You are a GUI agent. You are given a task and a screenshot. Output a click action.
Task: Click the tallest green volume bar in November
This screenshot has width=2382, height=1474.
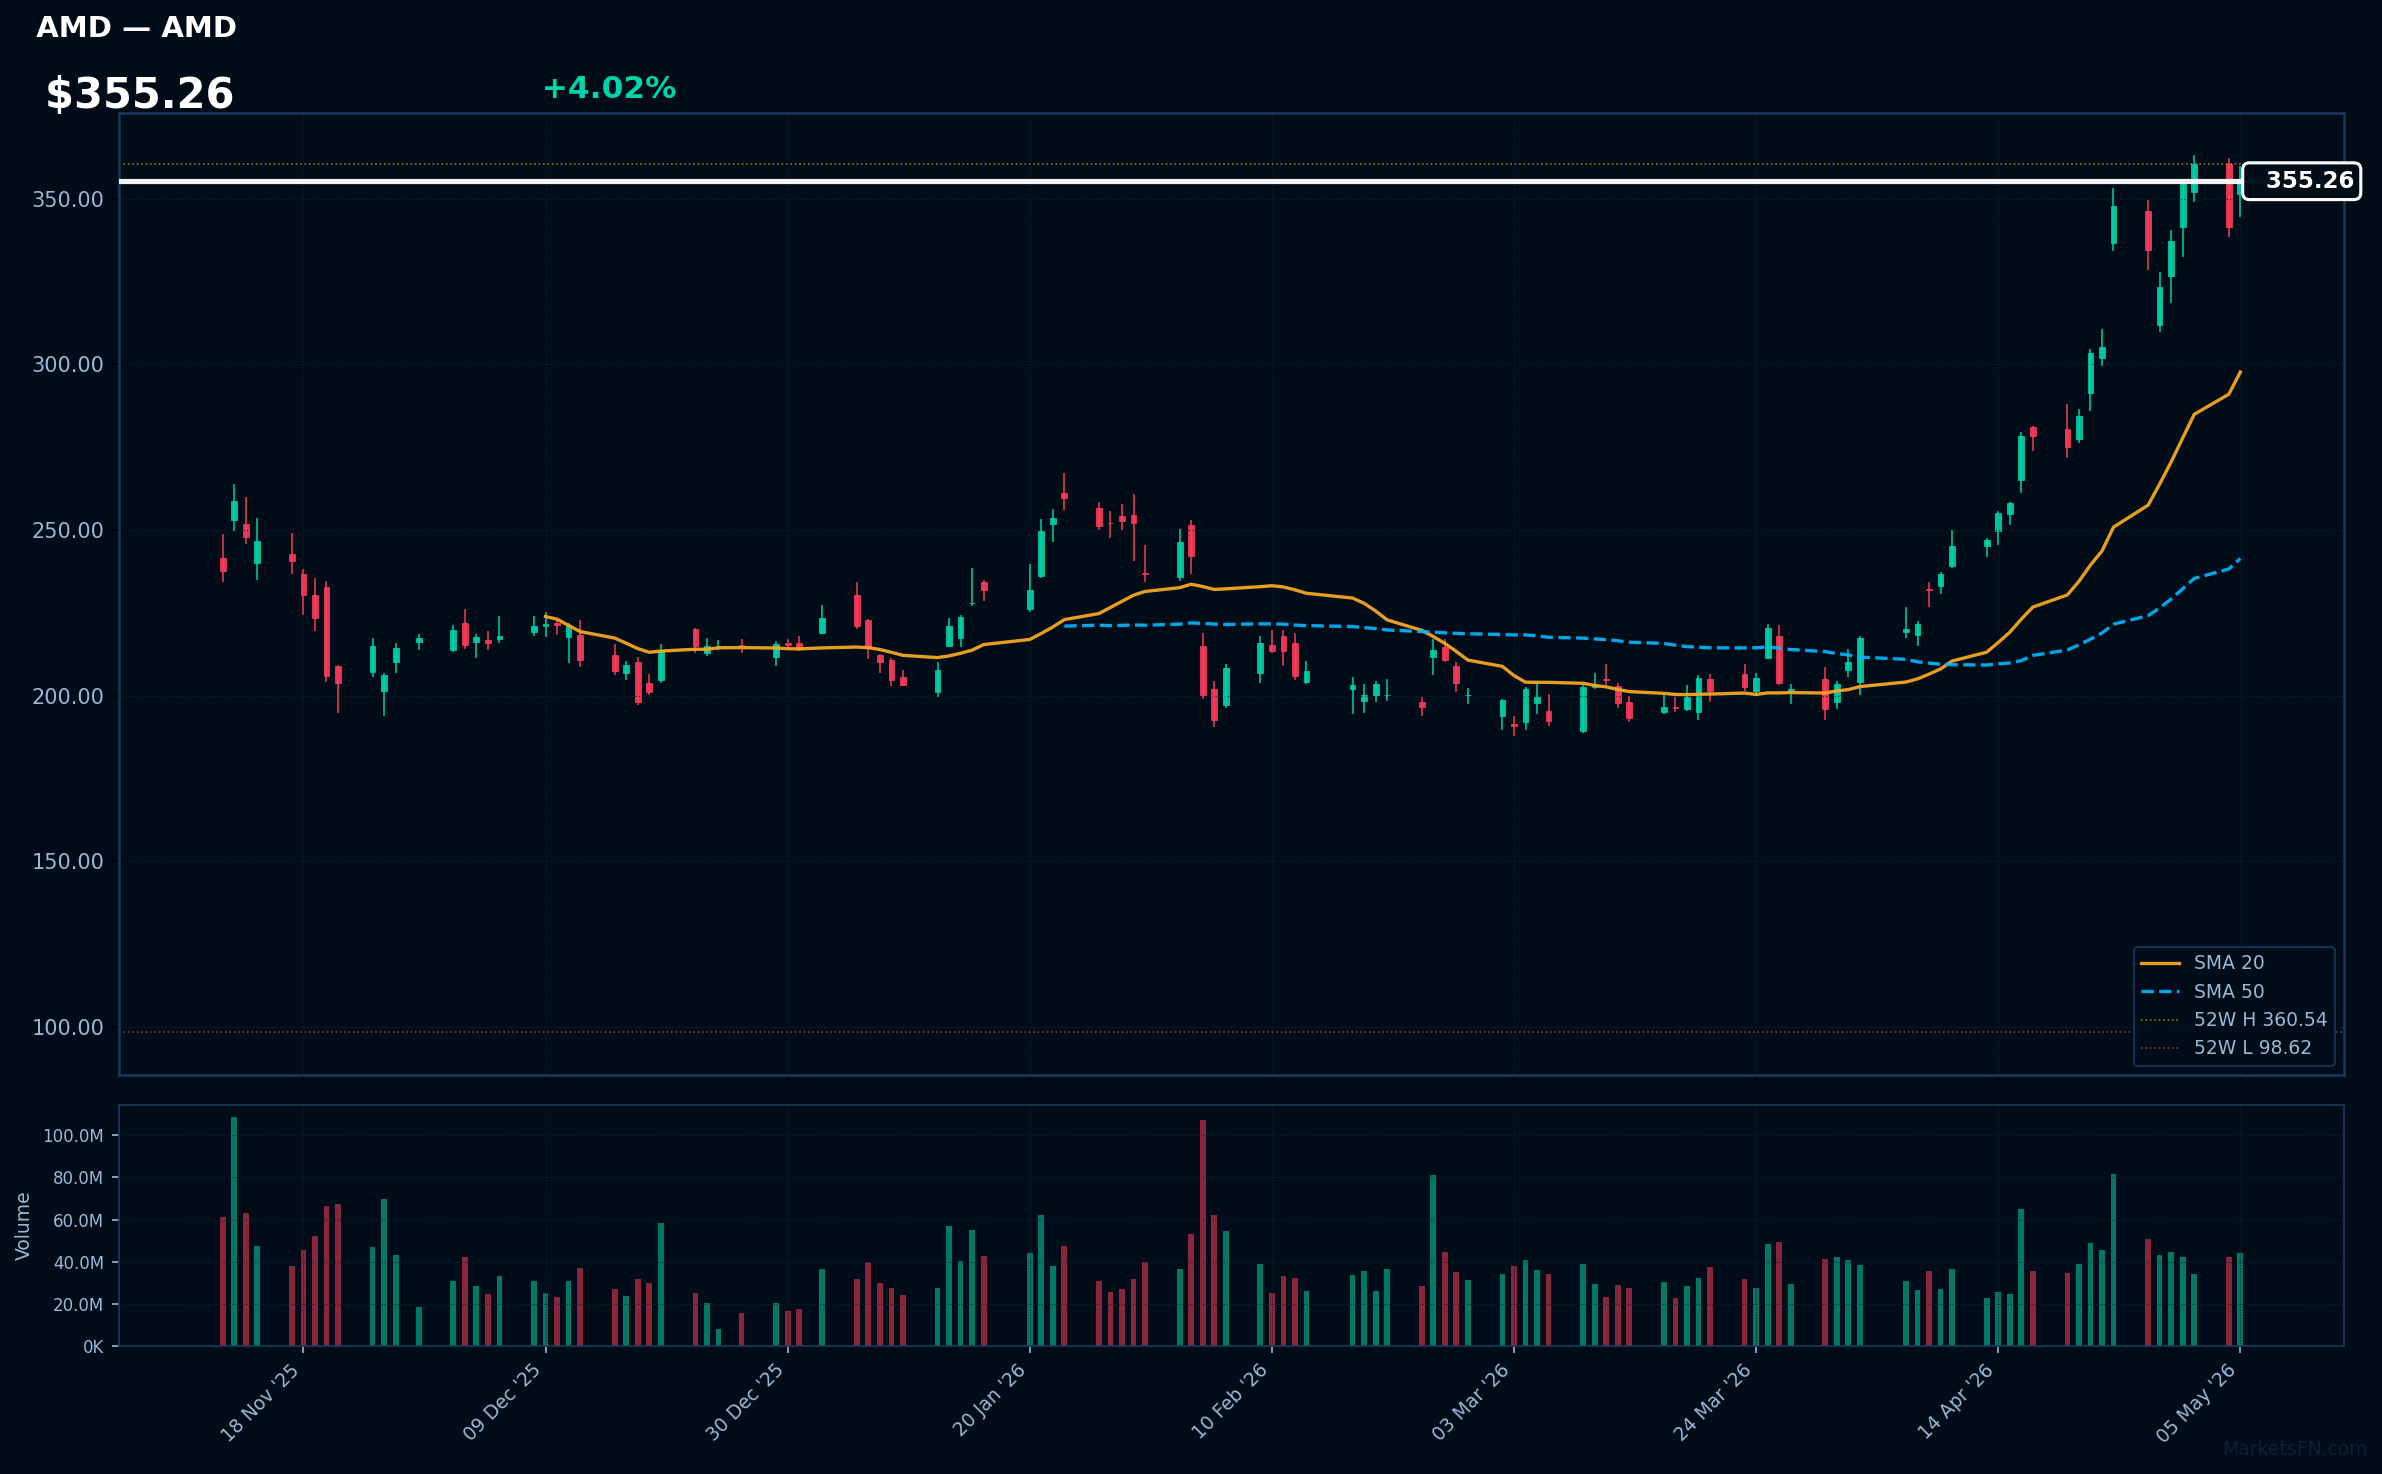[234, 1231]
